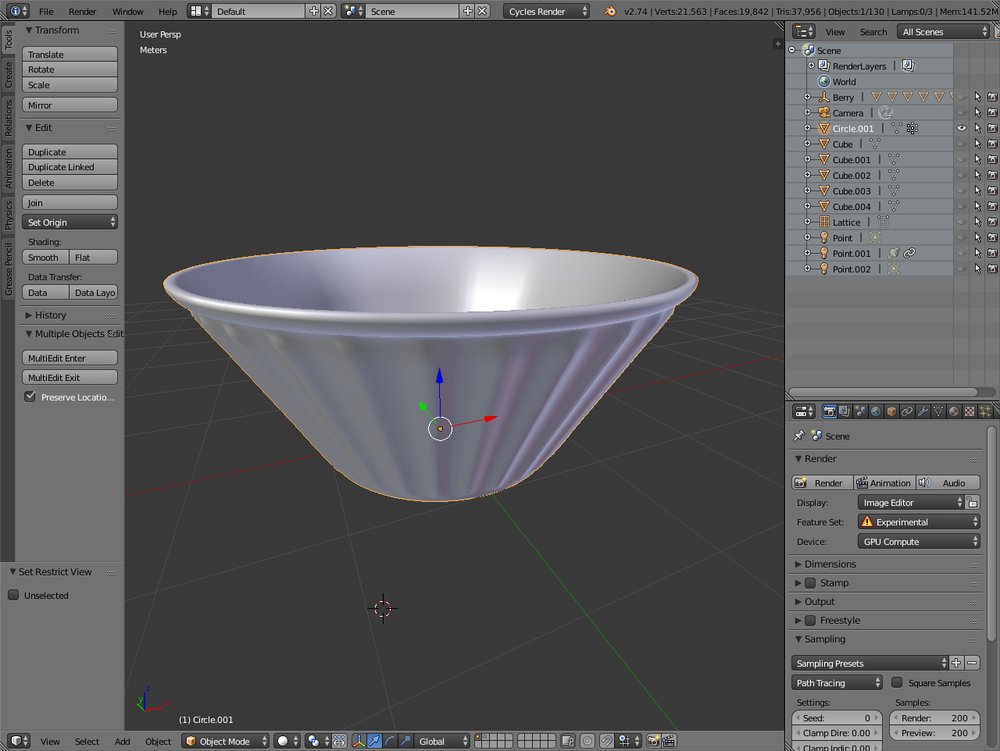This screenshot has height=751, width=1000.
Task: Open the Object properties tab (cube icon)
Action: tap(891, 411)
